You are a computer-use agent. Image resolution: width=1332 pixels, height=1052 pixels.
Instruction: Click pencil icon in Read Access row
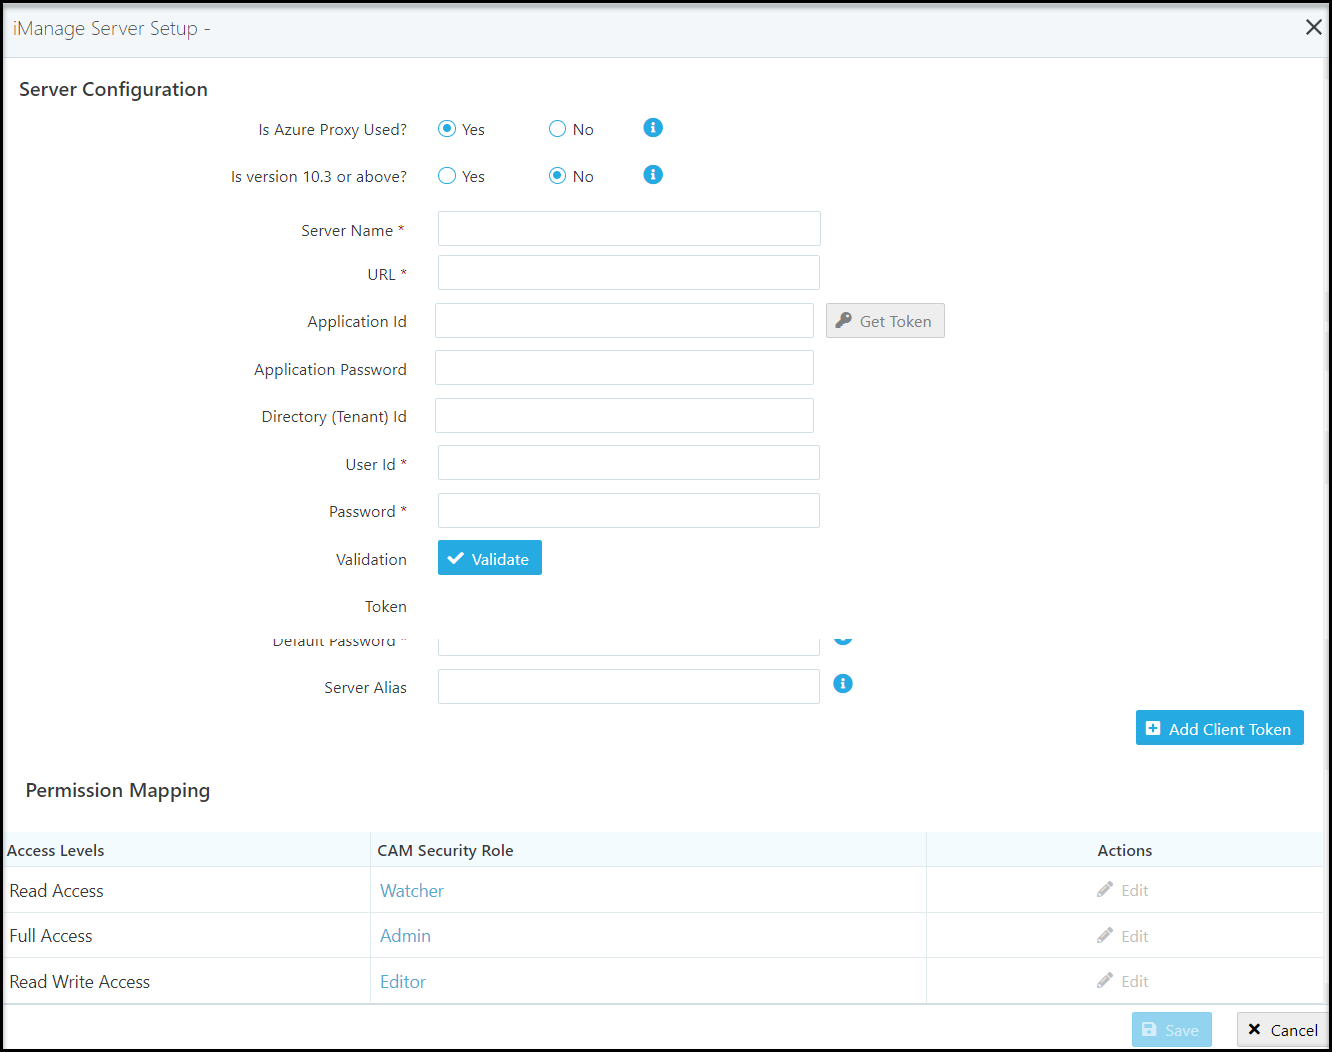point(1105,890)
